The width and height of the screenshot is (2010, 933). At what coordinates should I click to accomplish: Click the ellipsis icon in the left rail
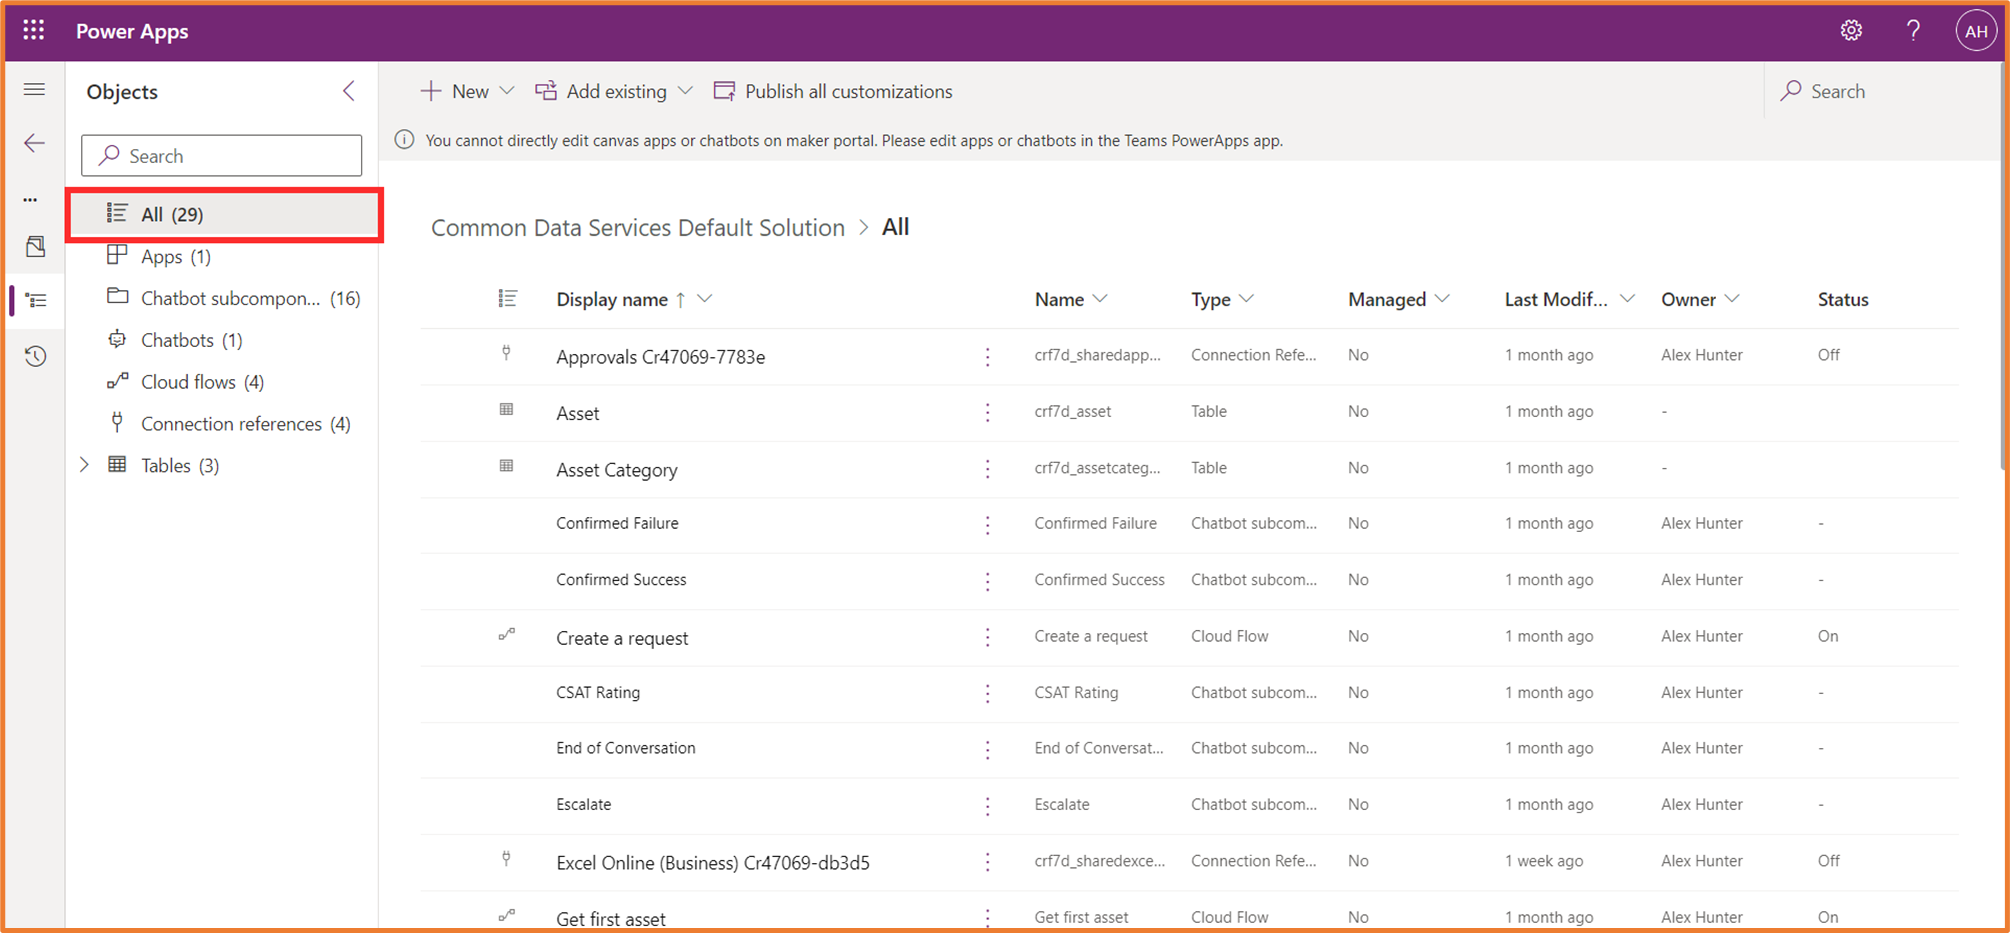pyautogui.click(x=35, y=199)
